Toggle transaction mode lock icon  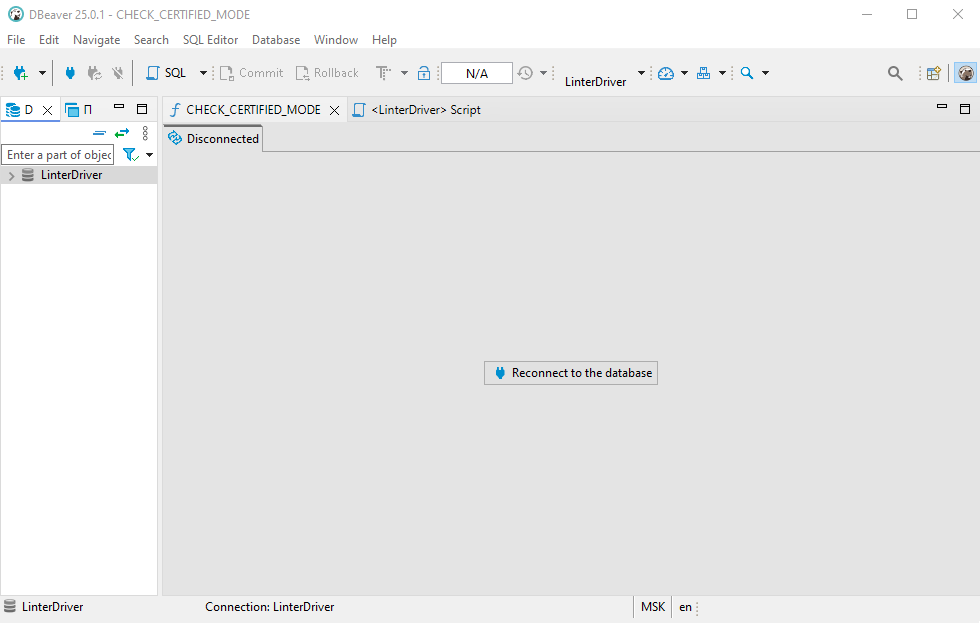click(424, 73)
